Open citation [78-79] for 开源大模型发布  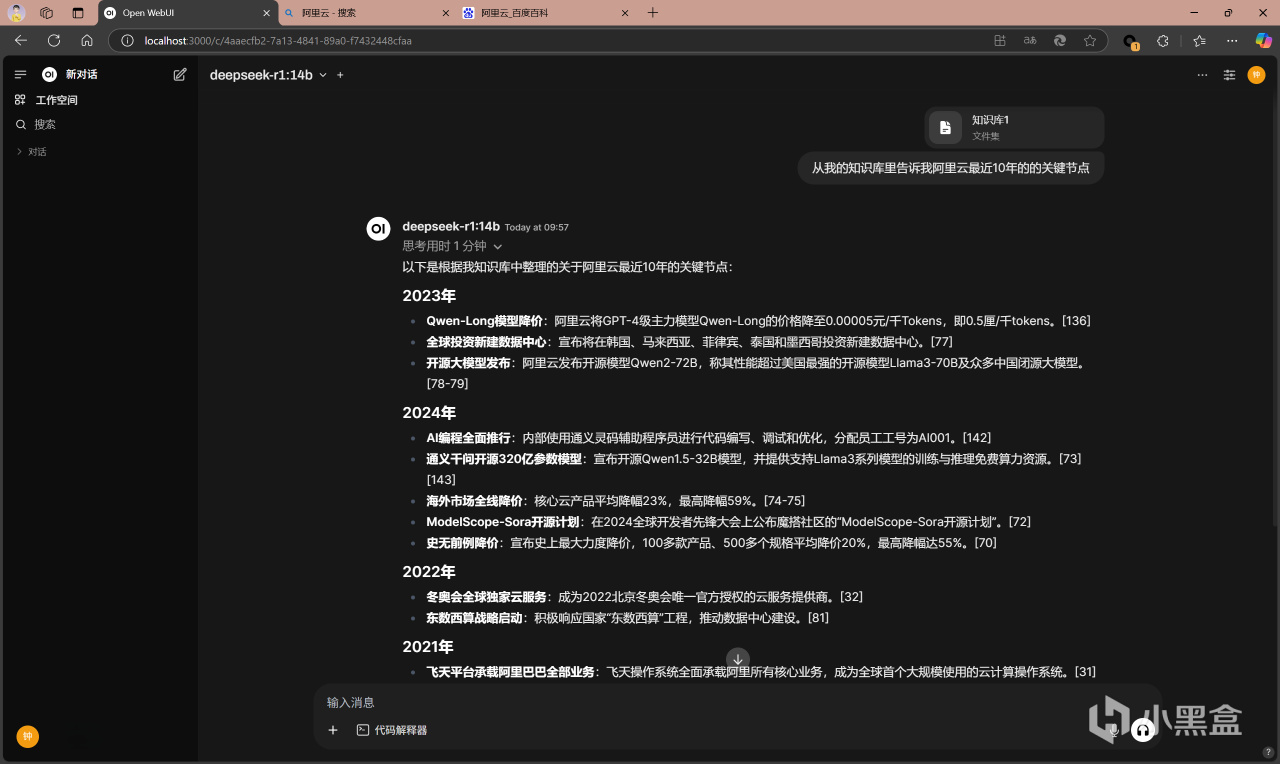[x=447, y=384]
